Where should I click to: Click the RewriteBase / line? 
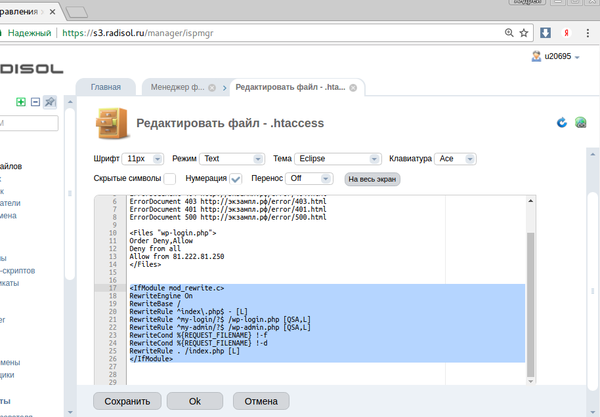[155, 304]
